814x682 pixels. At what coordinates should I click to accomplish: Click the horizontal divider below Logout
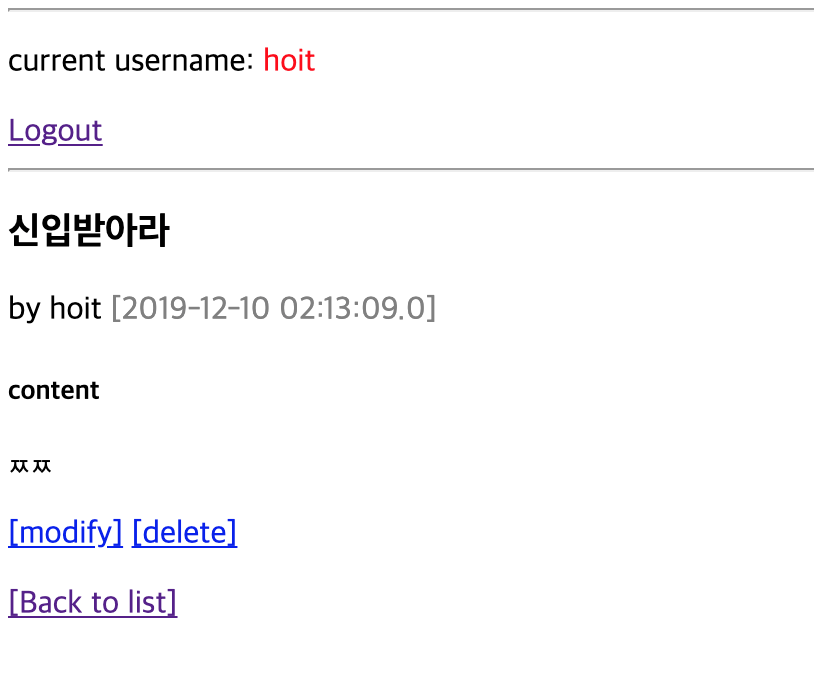[410, 170]
